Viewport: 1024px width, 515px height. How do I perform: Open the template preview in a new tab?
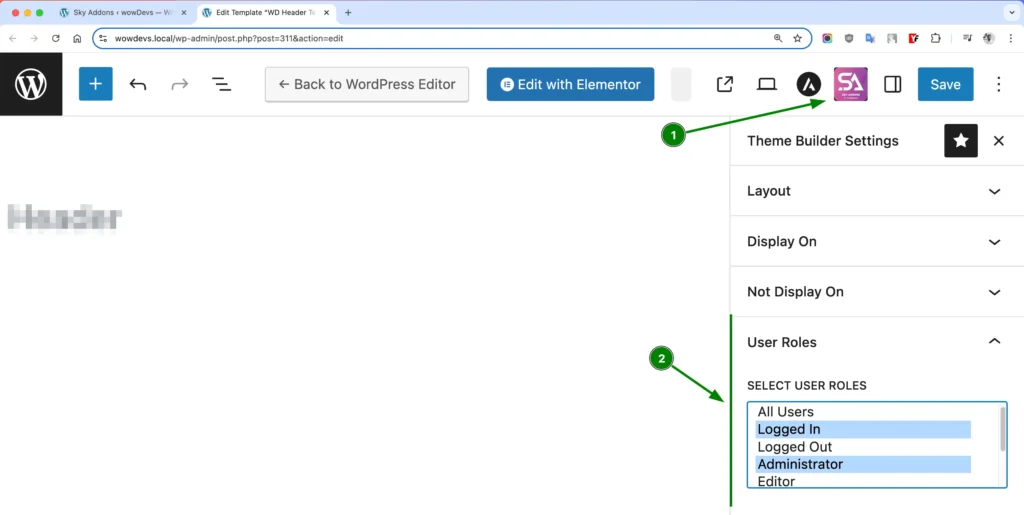pos(725,84)
